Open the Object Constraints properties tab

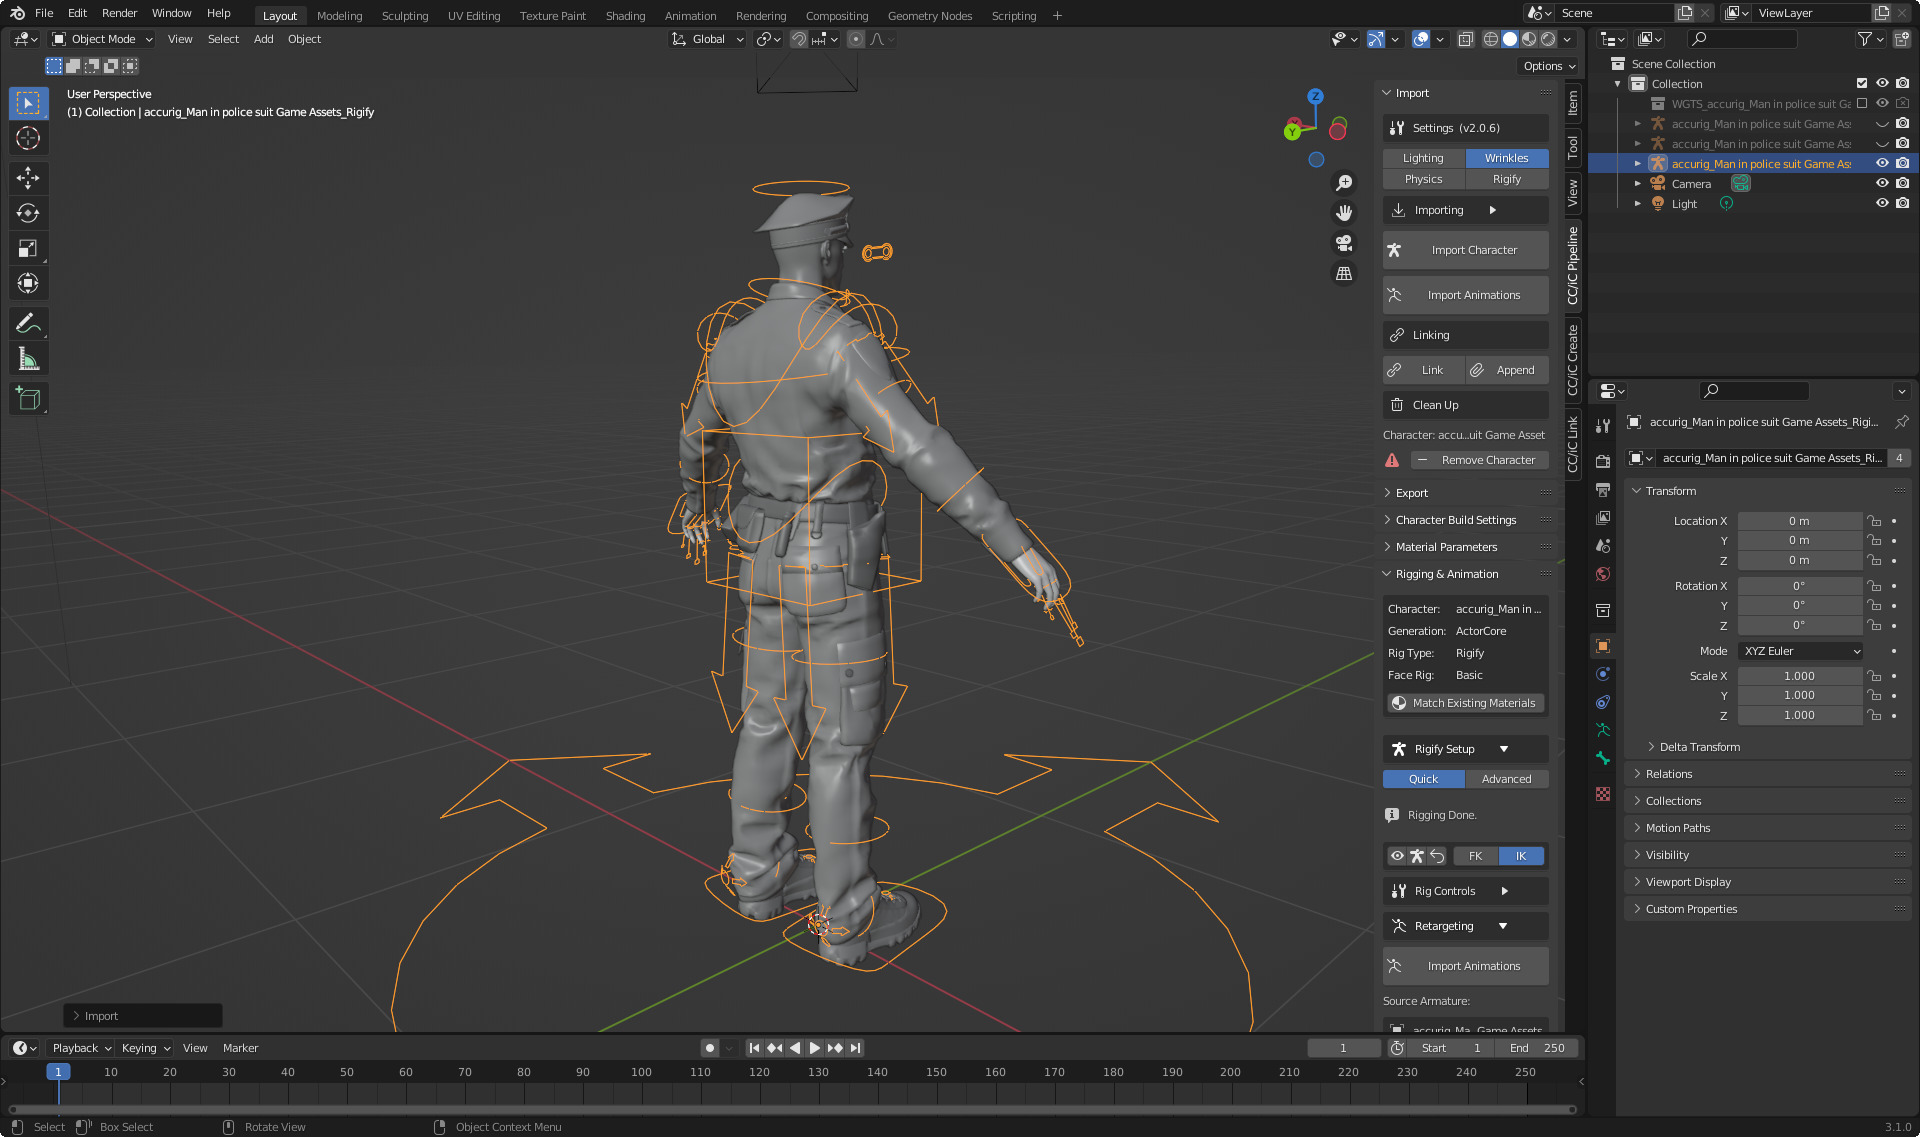(1603, 702)
